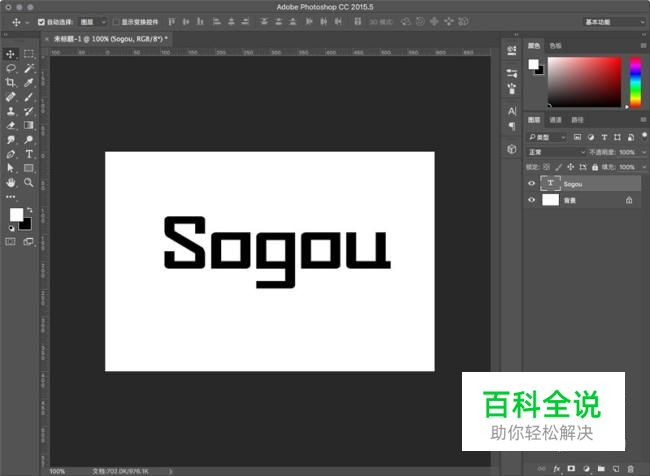Viewport: 650px width, 476px height.
Task: Toggle lock image pixels brush icon
Action: [559, 167]
